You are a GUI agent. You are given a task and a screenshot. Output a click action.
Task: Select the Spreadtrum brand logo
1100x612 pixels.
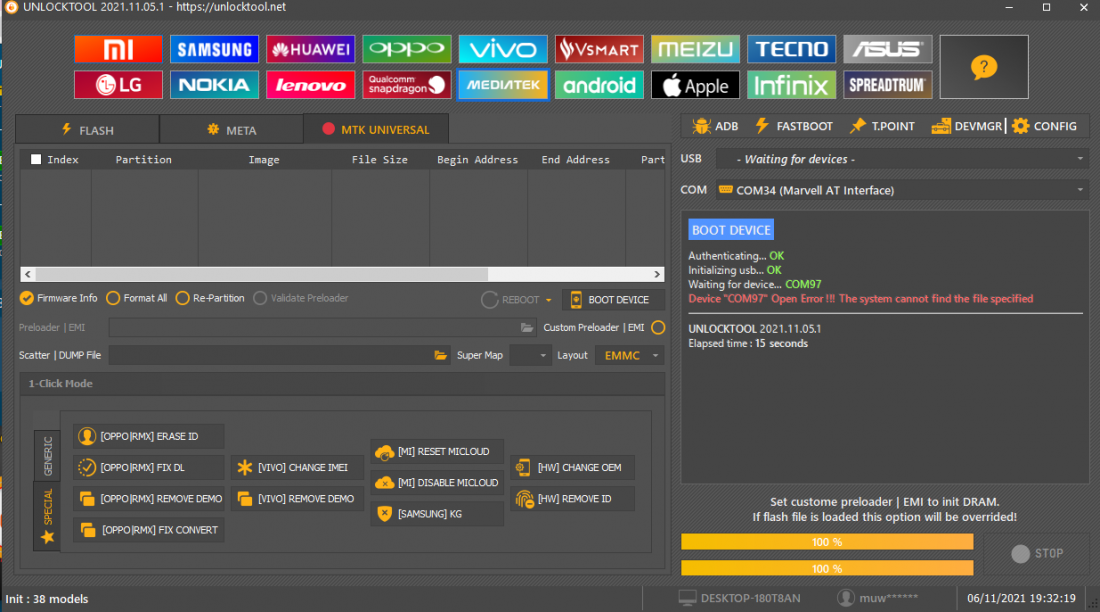[x=887, y=85]
